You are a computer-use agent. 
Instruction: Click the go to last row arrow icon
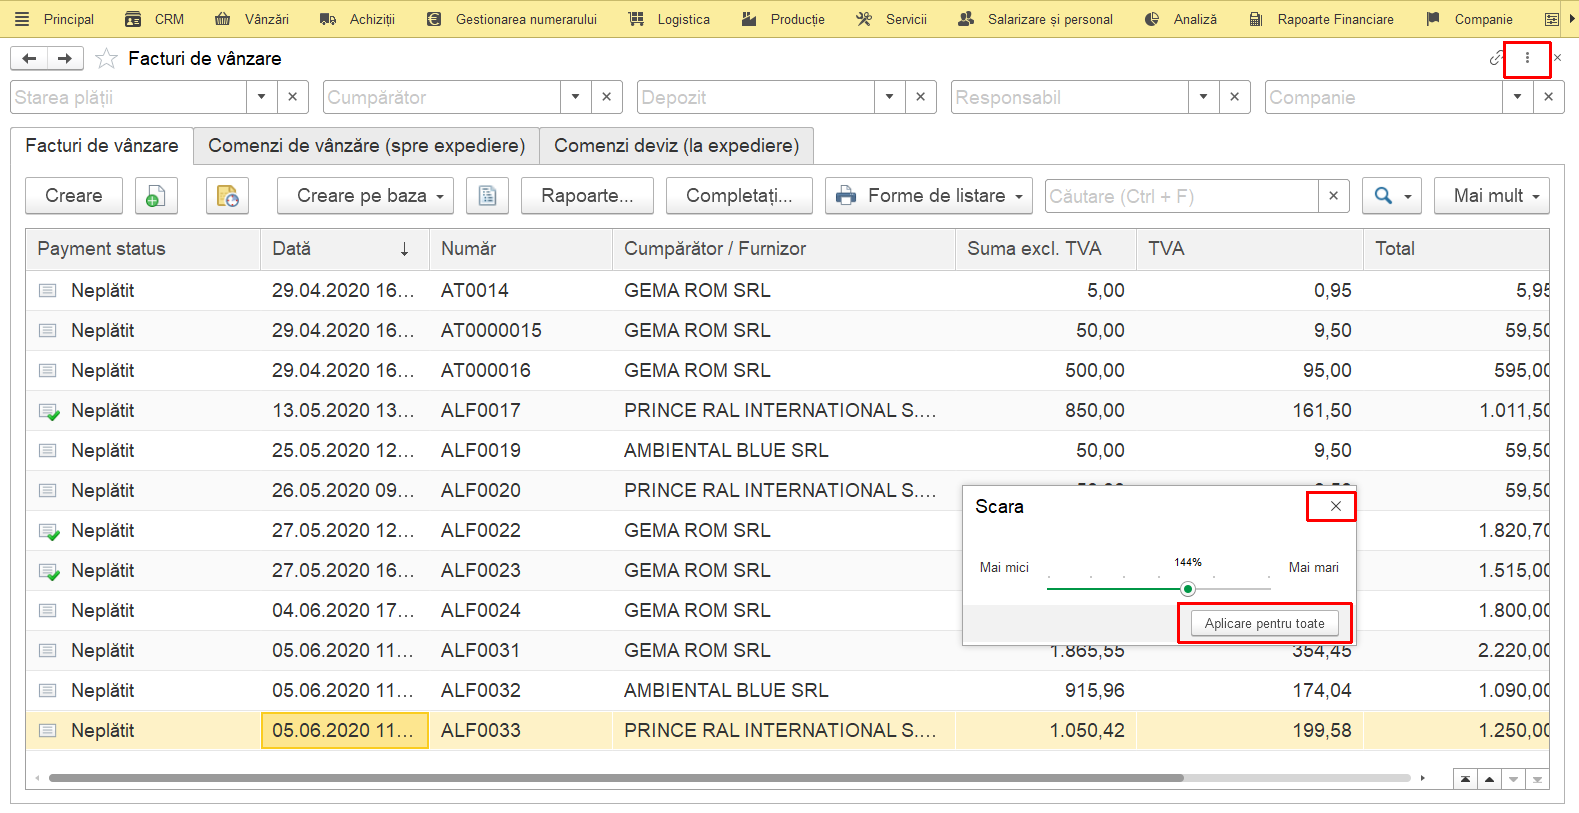coord(1537,779)
